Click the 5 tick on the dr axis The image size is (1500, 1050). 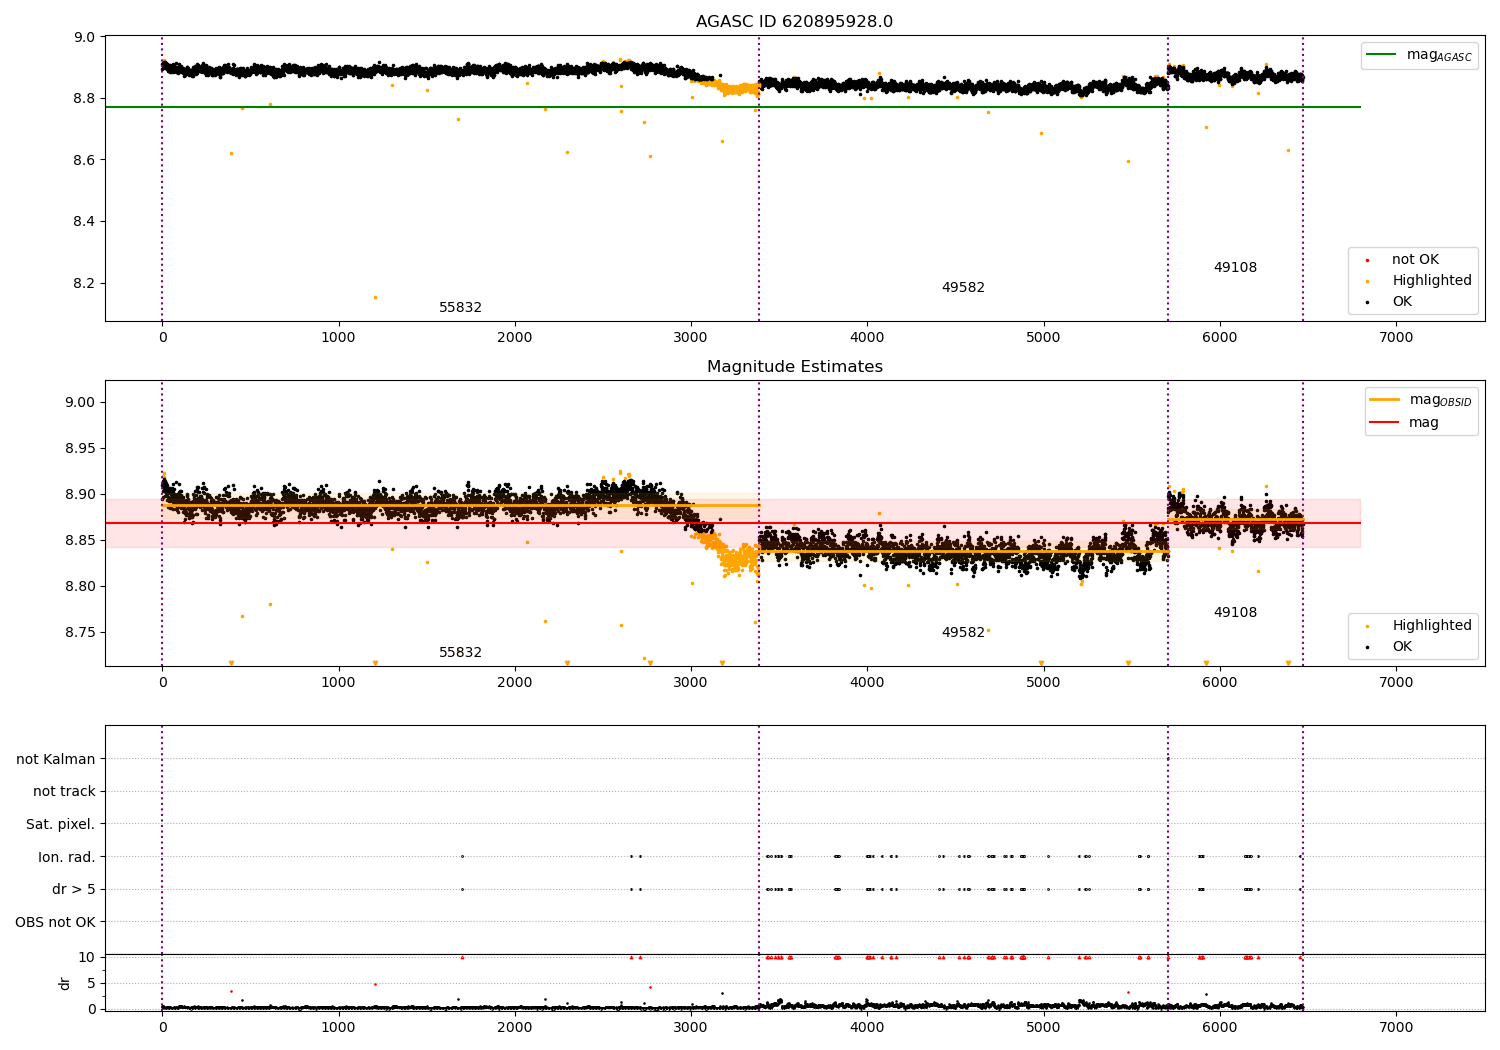click(x=91, y=983)
